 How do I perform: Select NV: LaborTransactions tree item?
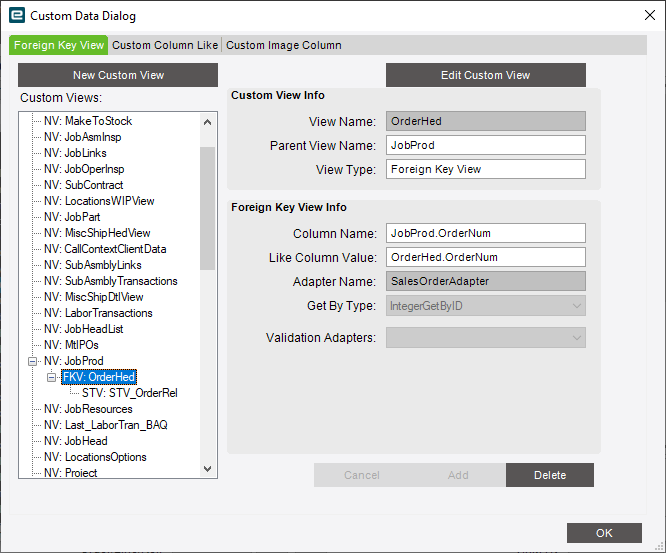(x=98, y=313)
